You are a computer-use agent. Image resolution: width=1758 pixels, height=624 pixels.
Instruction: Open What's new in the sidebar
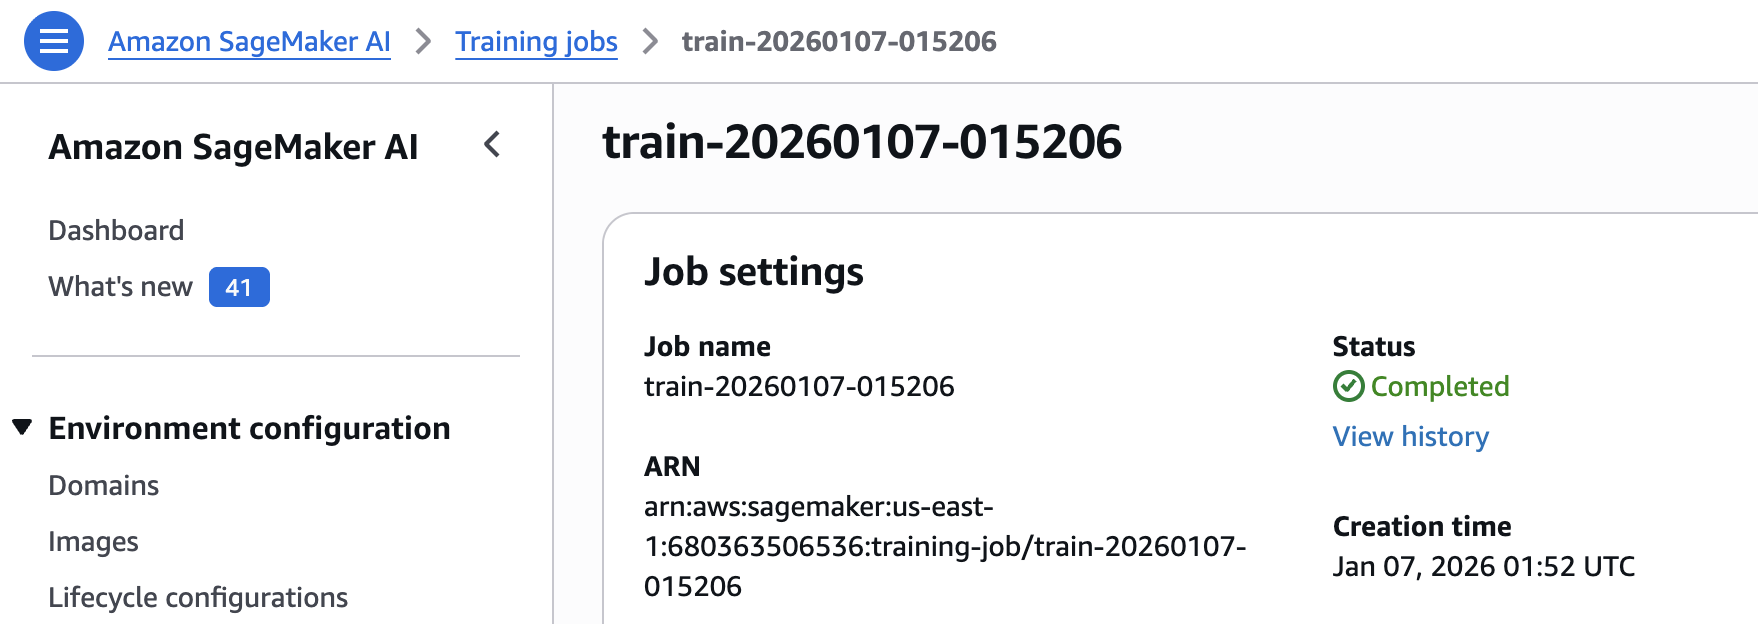(x=120, y=287)
